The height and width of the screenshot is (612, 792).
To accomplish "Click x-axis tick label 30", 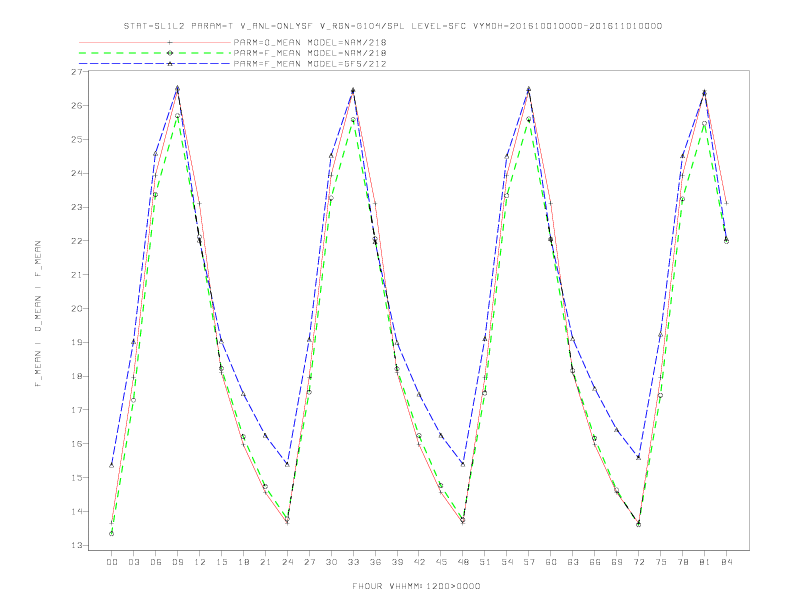I will [x=331, y=562].
